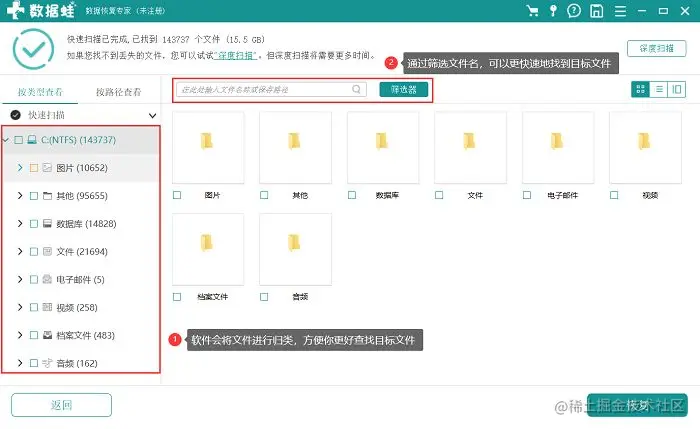Click the search magnifier icon
The width and height of the screenshot is (700, 429).
tap(356, 89)
